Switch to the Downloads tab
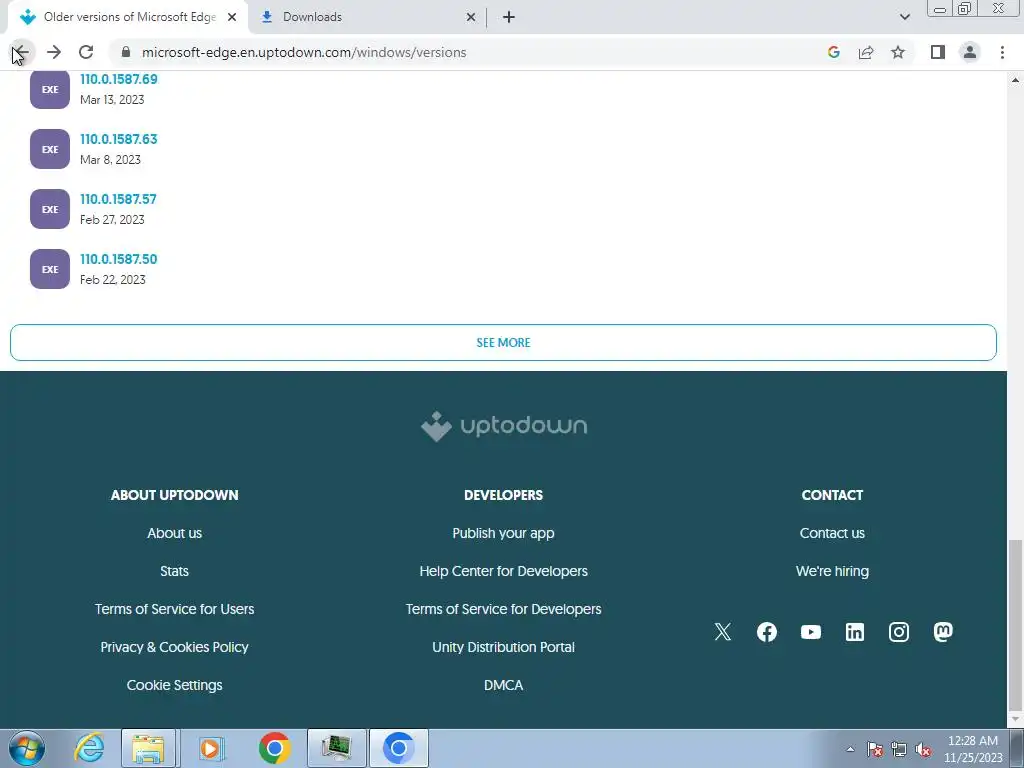The image size is (1024, 768). click(368, 17)
